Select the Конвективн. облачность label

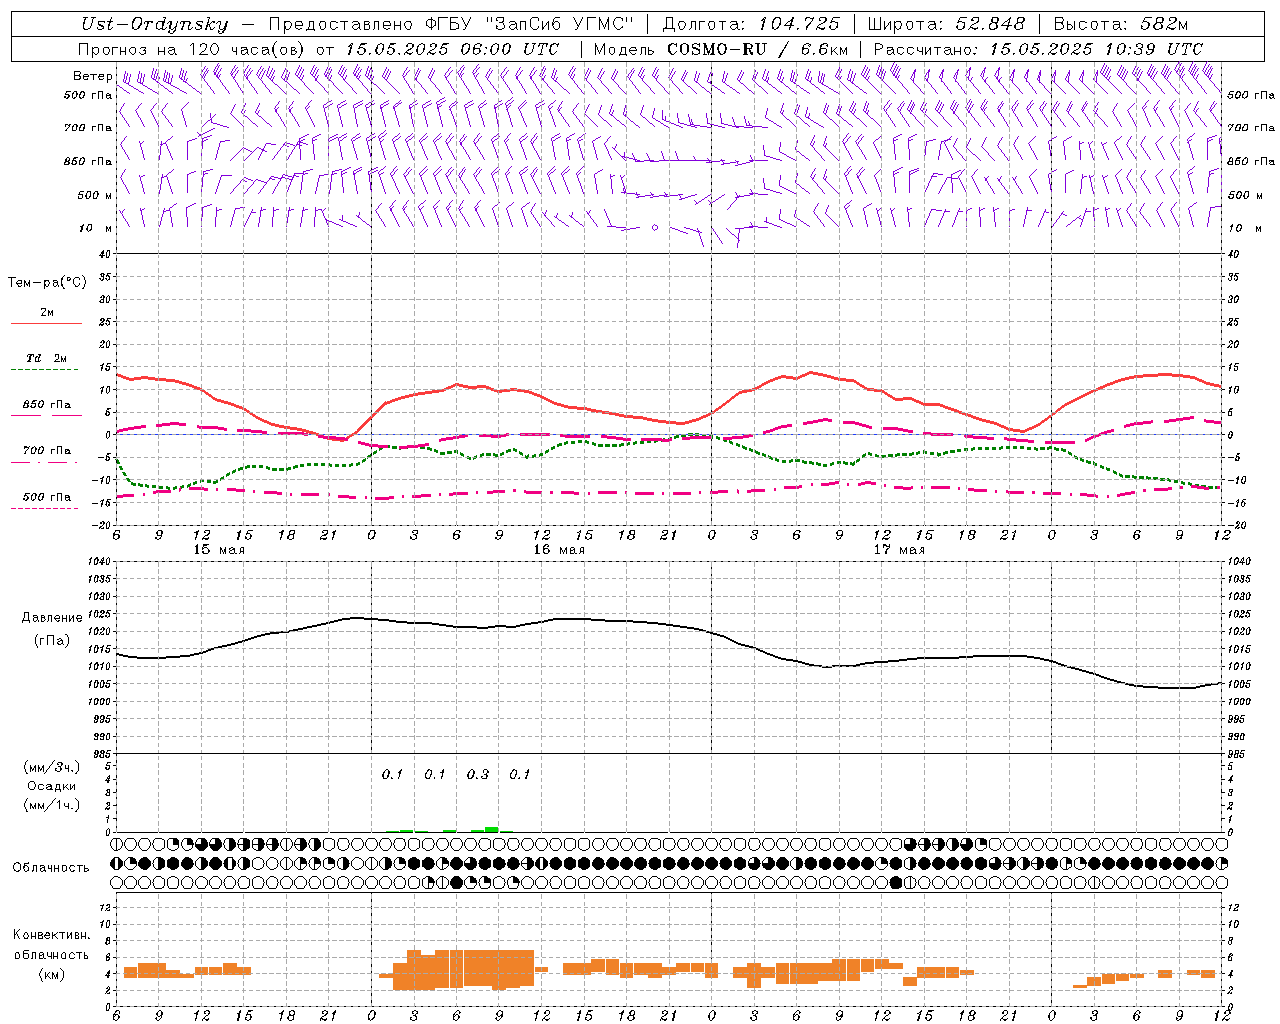point(52,945)
